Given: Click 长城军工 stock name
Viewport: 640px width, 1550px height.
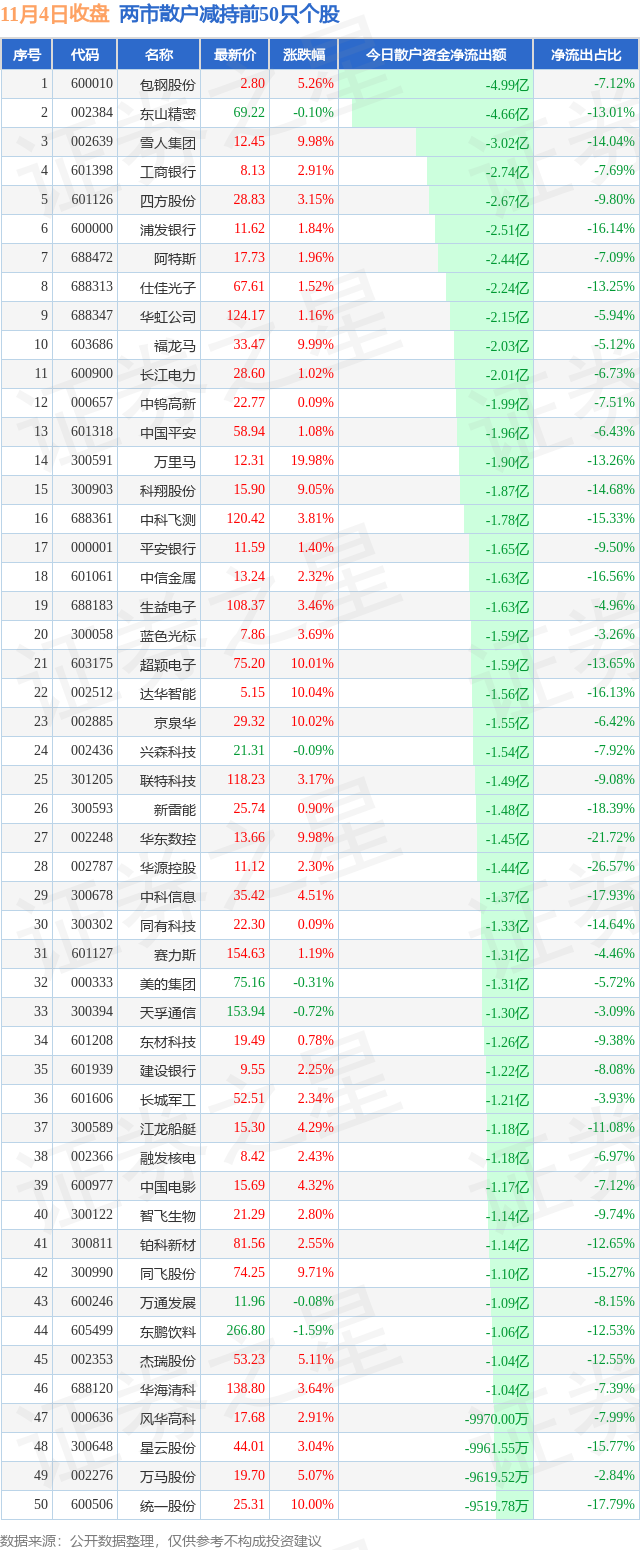Looking at the screenshot, I should 170,1100.
